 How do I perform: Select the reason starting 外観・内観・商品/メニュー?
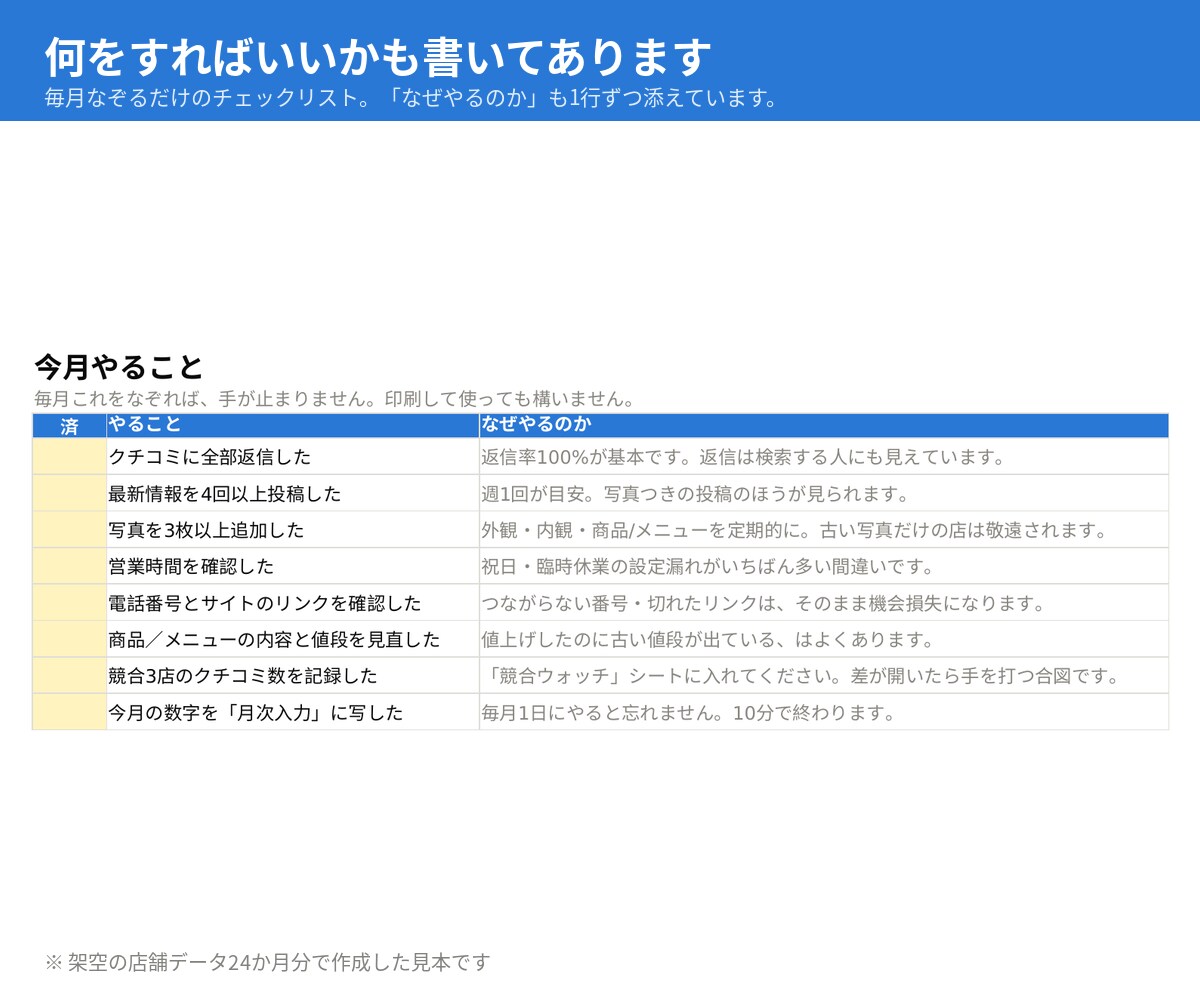[x=824, y=530]
